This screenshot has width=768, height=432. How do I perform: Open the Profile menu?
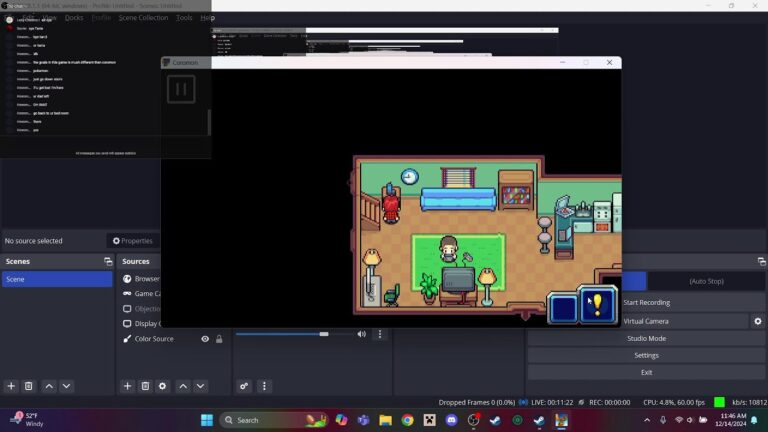101,18
